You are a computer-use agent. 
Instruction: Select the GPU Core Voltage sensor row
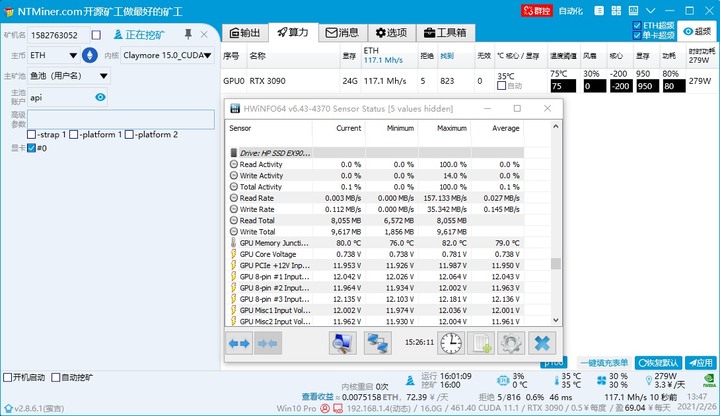(x=376, y=254)
